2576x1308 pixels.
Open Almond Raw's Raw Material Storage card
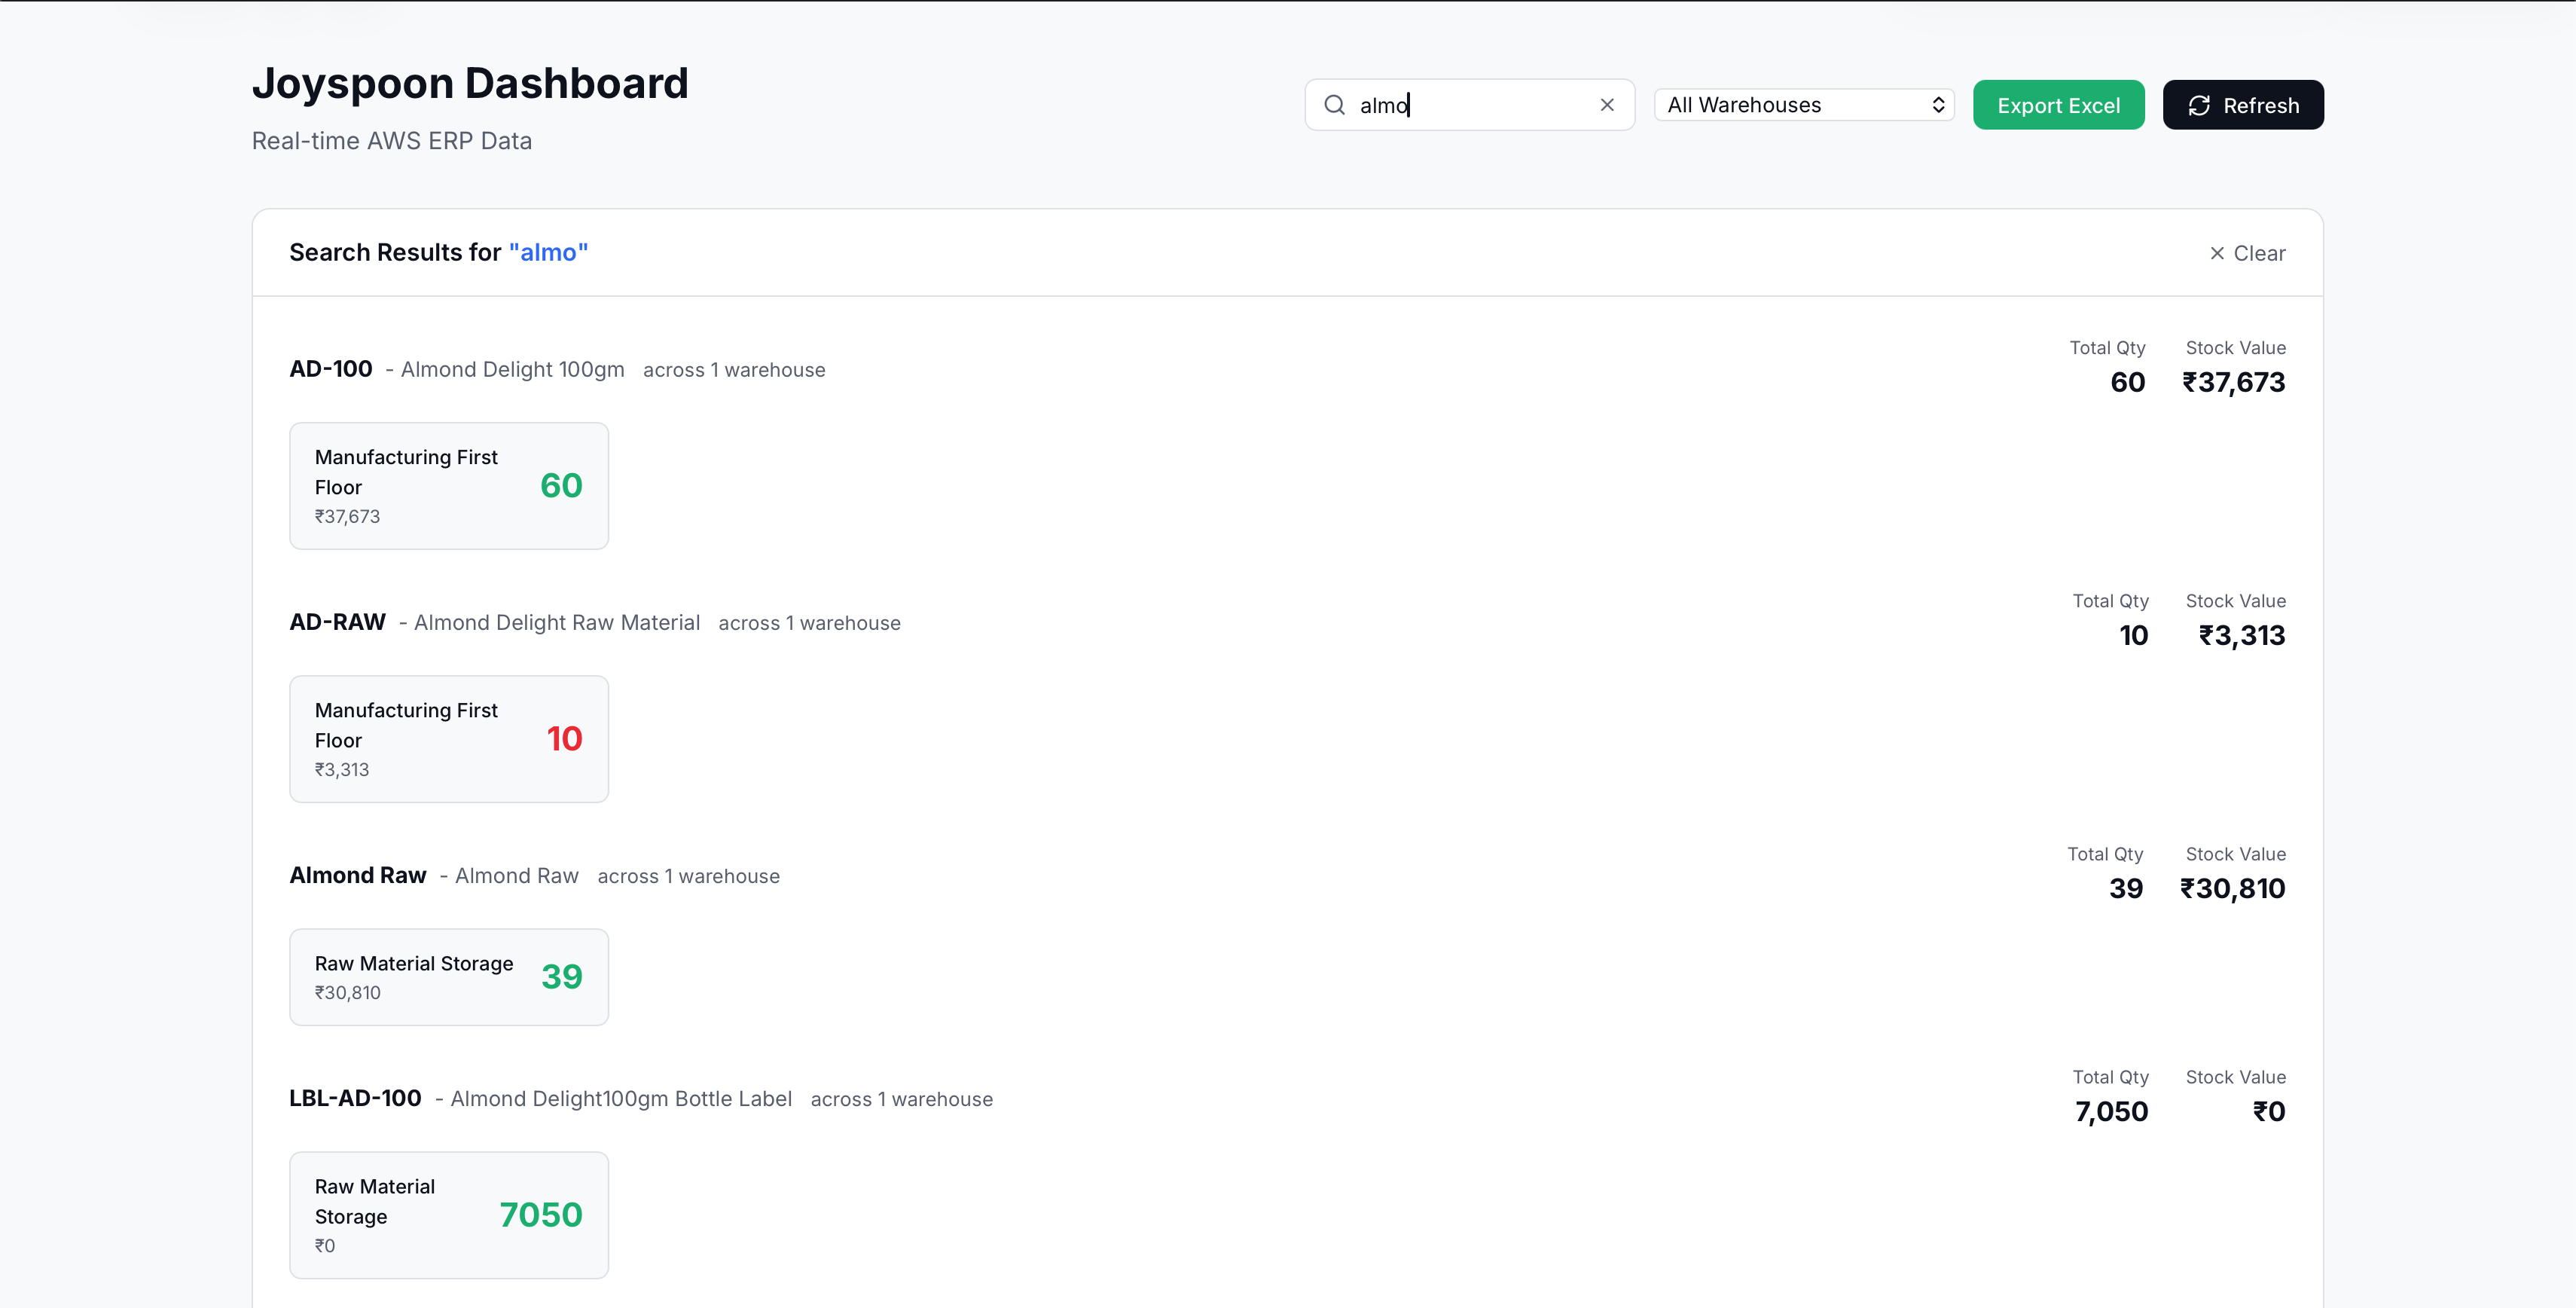coord(449,977)
